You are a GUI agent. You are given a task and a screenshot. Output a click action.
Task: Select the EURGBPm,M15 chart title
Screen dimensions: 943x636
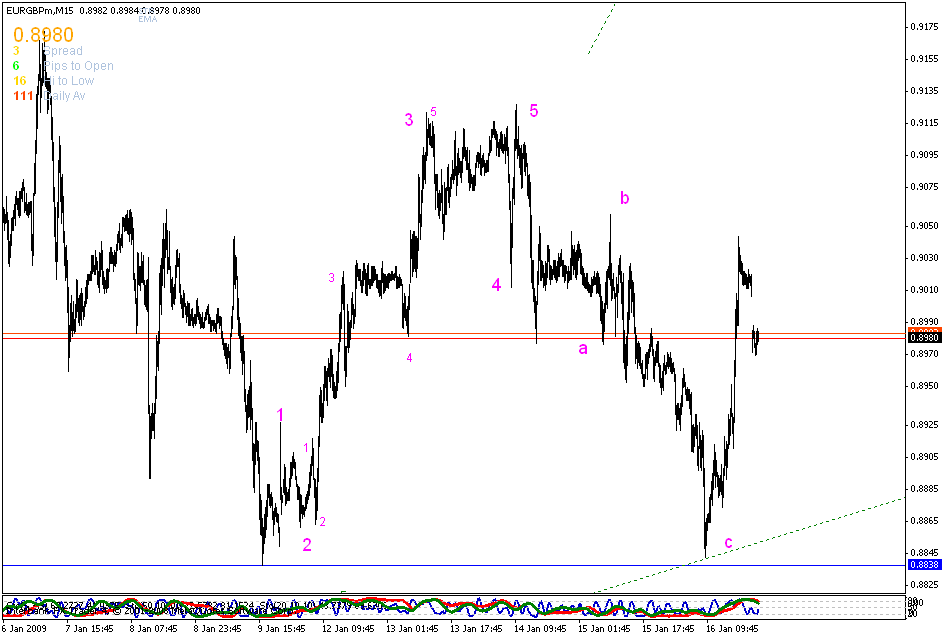pyautogui.click(x=40, y=8)
